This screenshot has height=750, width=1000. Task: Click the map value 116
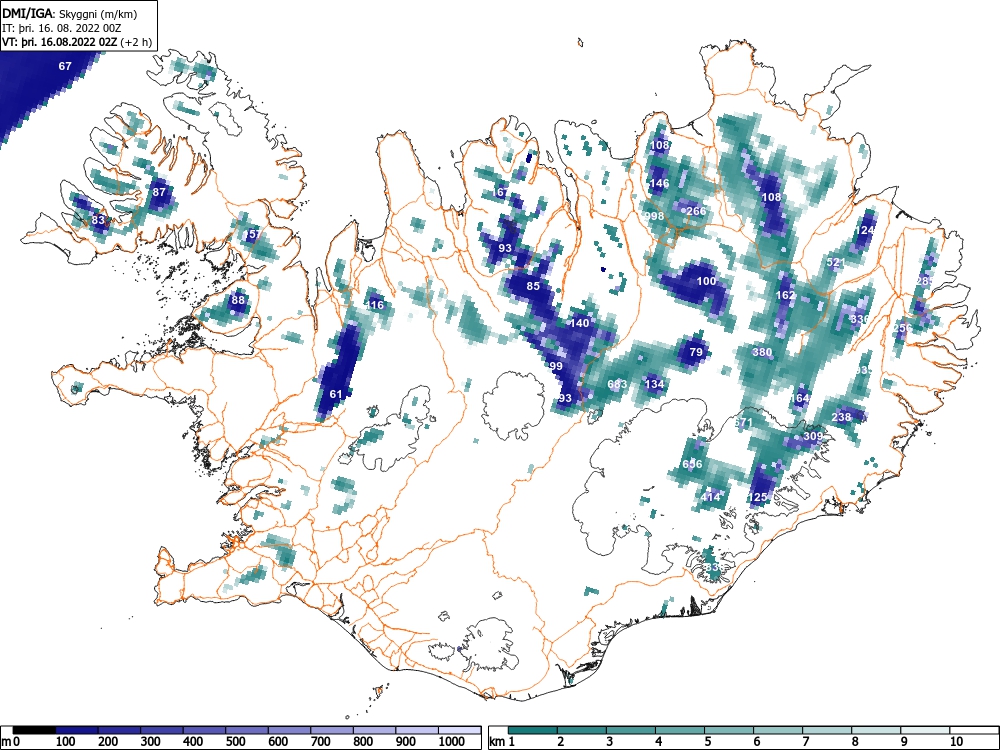(x=374, y=305)
